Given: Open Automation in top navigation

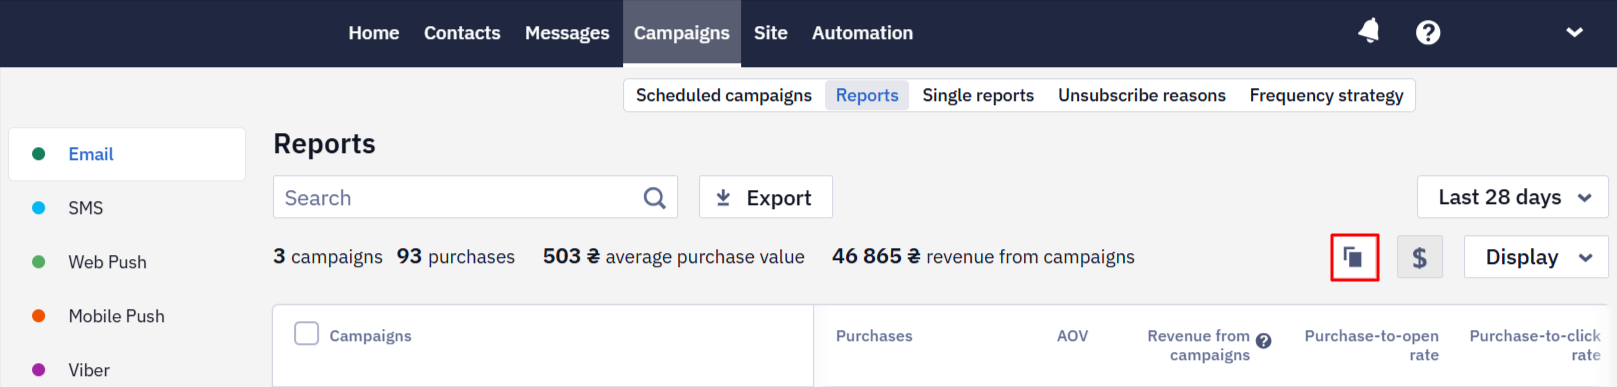Looking at the screenshot, I should point(862,33).
